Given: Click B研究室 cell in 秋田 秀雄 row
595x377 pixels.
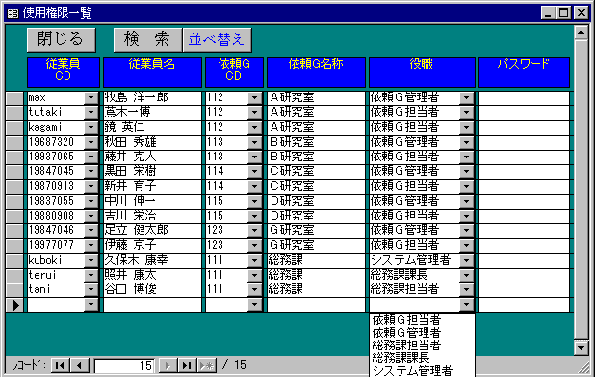Looking at the screenshot, I should (316, 142).
